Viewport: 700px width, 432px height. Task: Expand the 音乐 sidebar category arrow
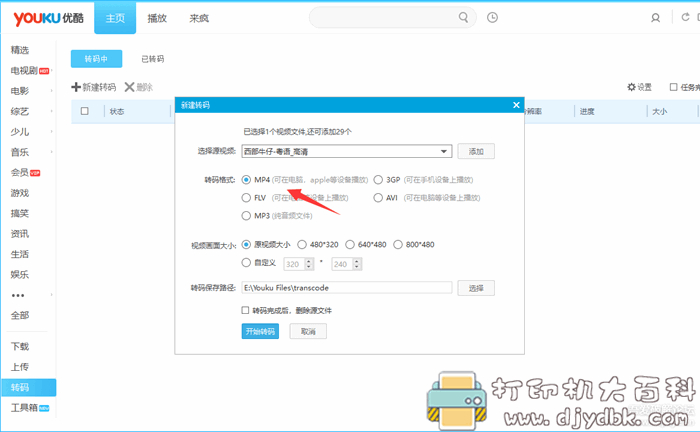tap(52, 152)
